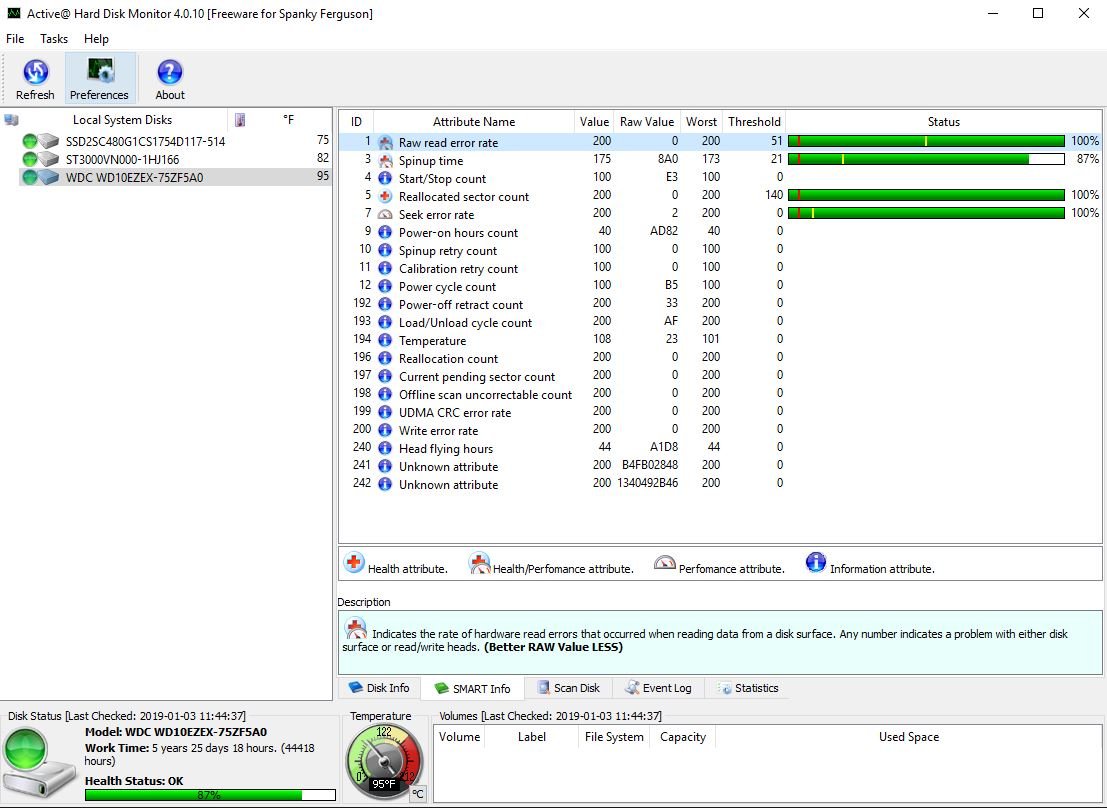This screenshot has width=1107, height=808.
Task: Click the About help icon
Action: pyautogui.click(x=170, y=73)
